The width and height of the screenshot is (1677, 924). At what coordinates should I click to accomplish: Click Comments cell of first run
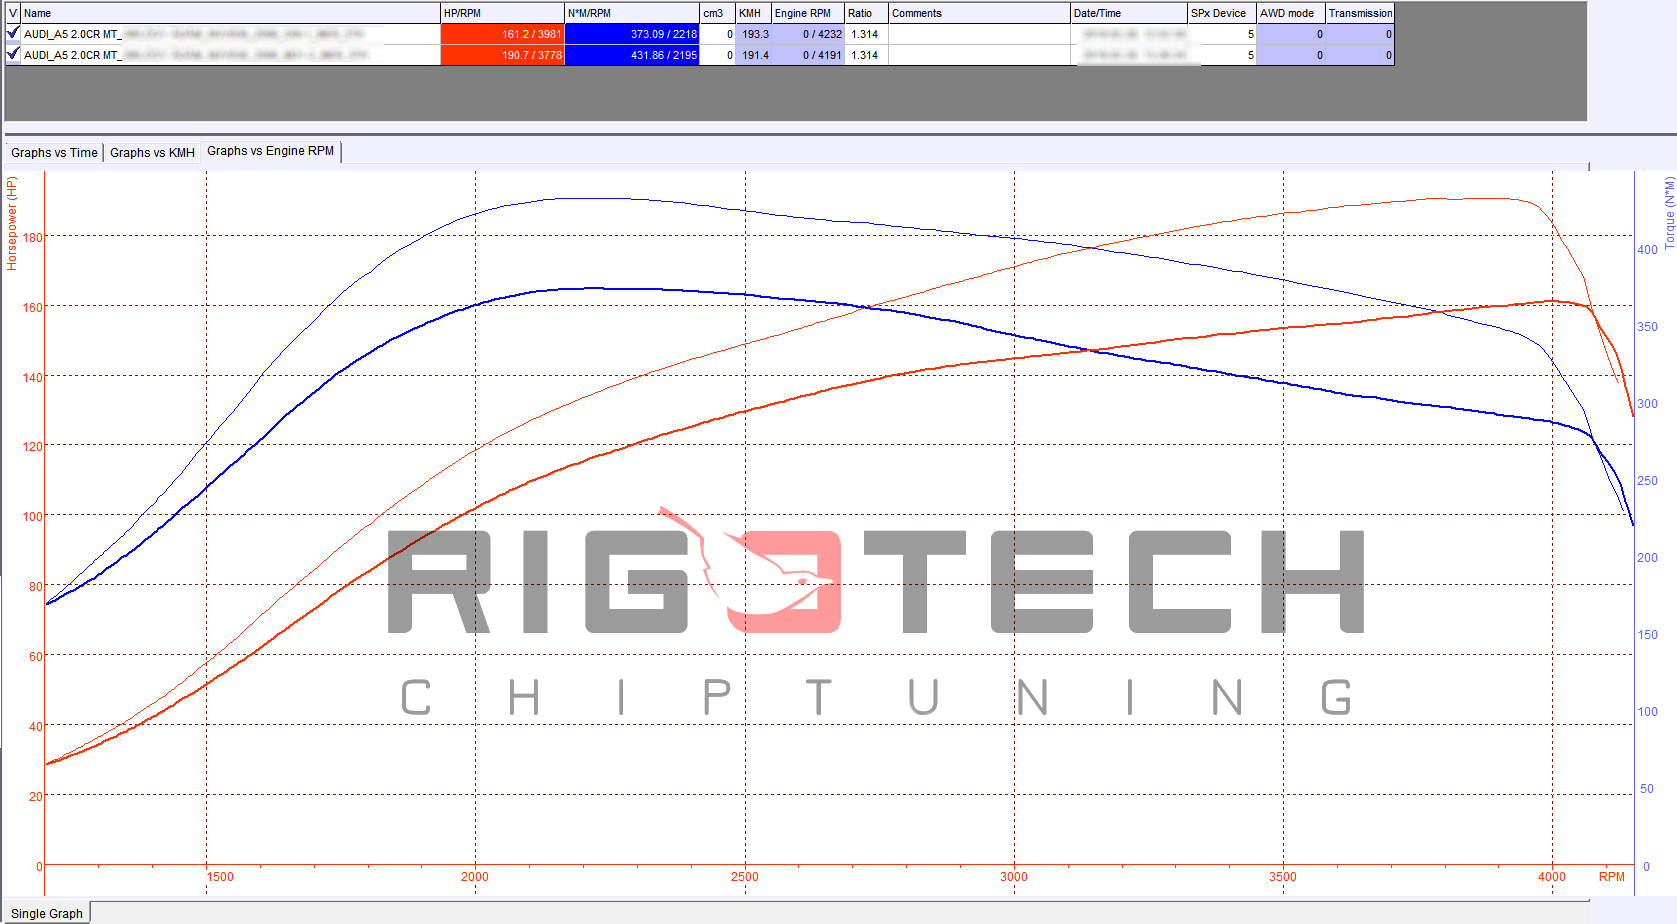click(x=979, y=34)
